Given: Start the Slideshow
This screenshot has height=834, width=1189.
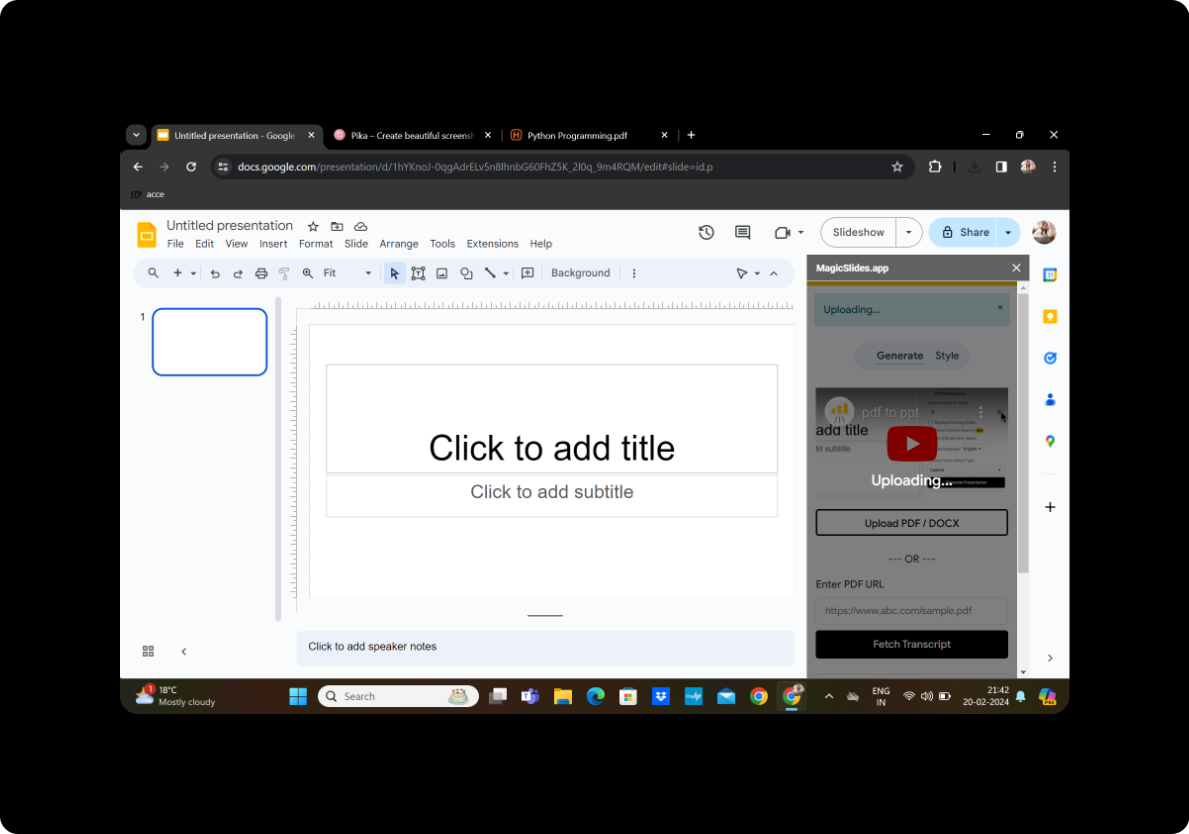Looking at the screenshot, I should (x=858, y=233).
